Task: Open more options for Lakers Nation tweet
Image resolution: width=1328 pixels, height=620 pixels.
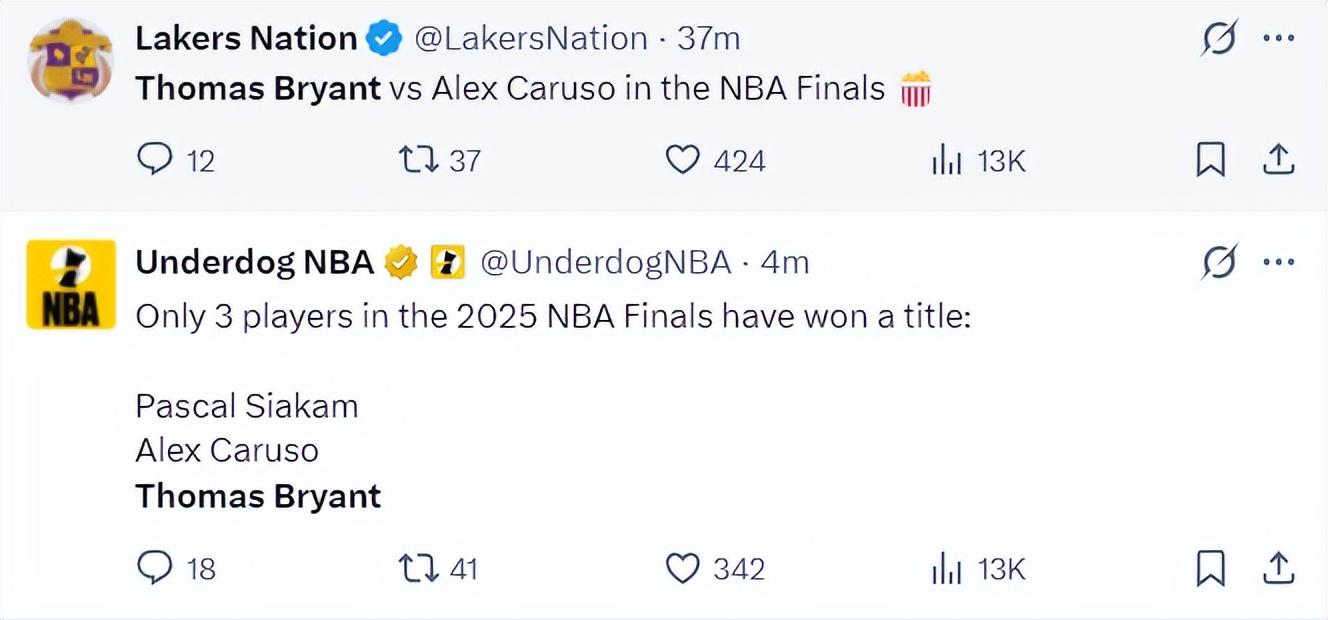Action: pyautogui.click(x=1279, y=39)
